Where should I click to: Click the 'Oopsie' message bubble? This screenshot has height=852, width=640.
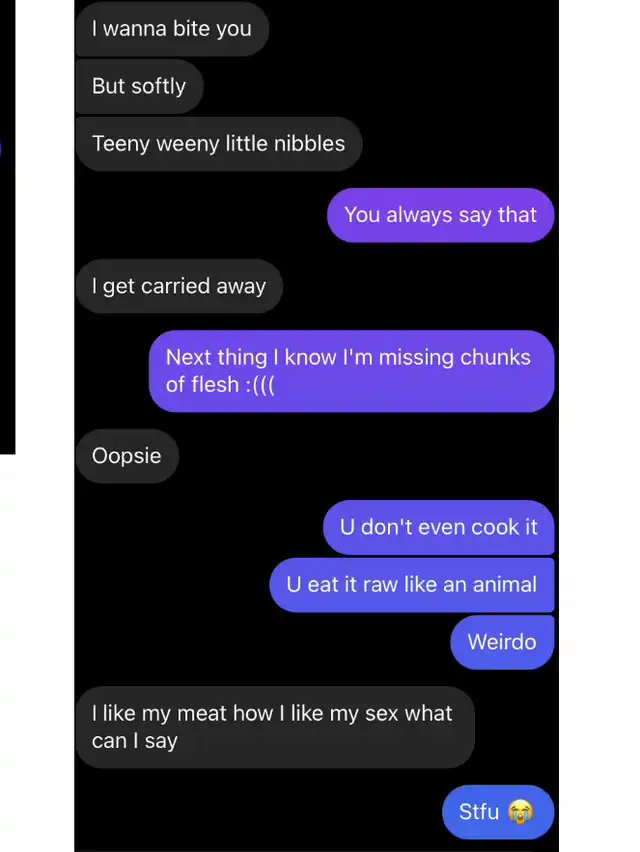[127, 456]
